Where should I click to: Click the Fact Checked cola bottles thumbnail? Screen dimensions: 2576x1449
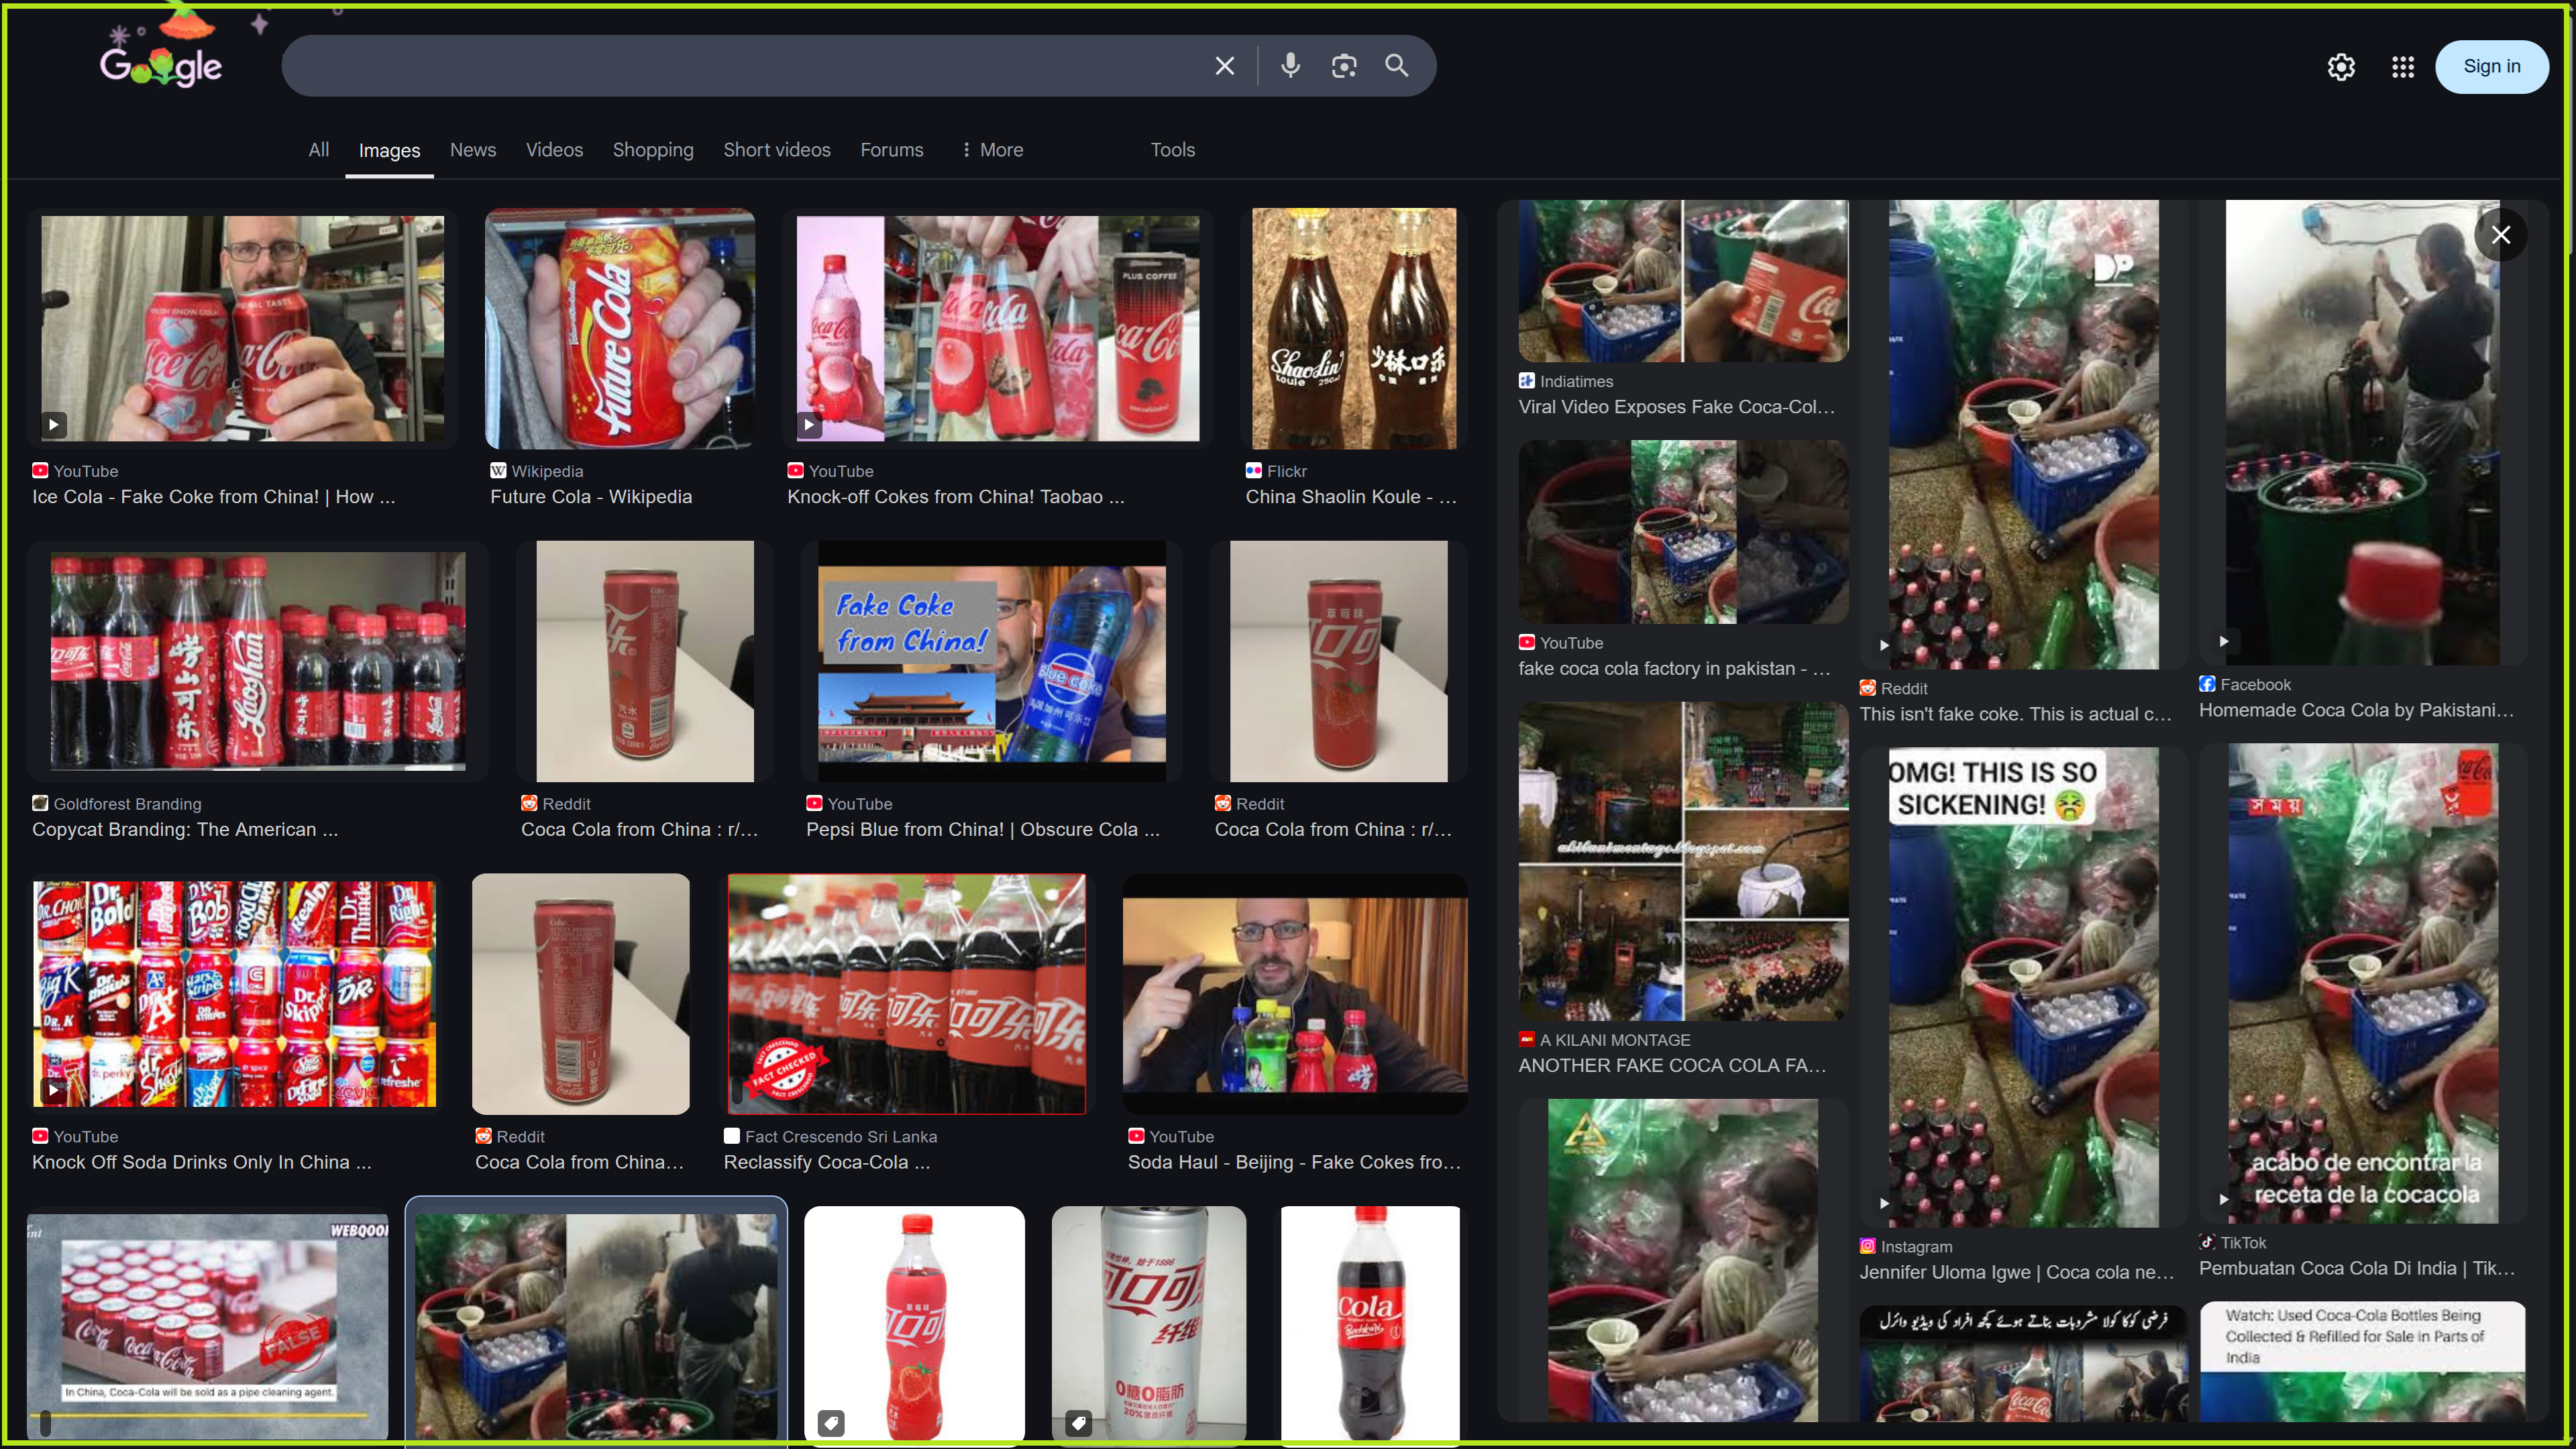point(907,994)
